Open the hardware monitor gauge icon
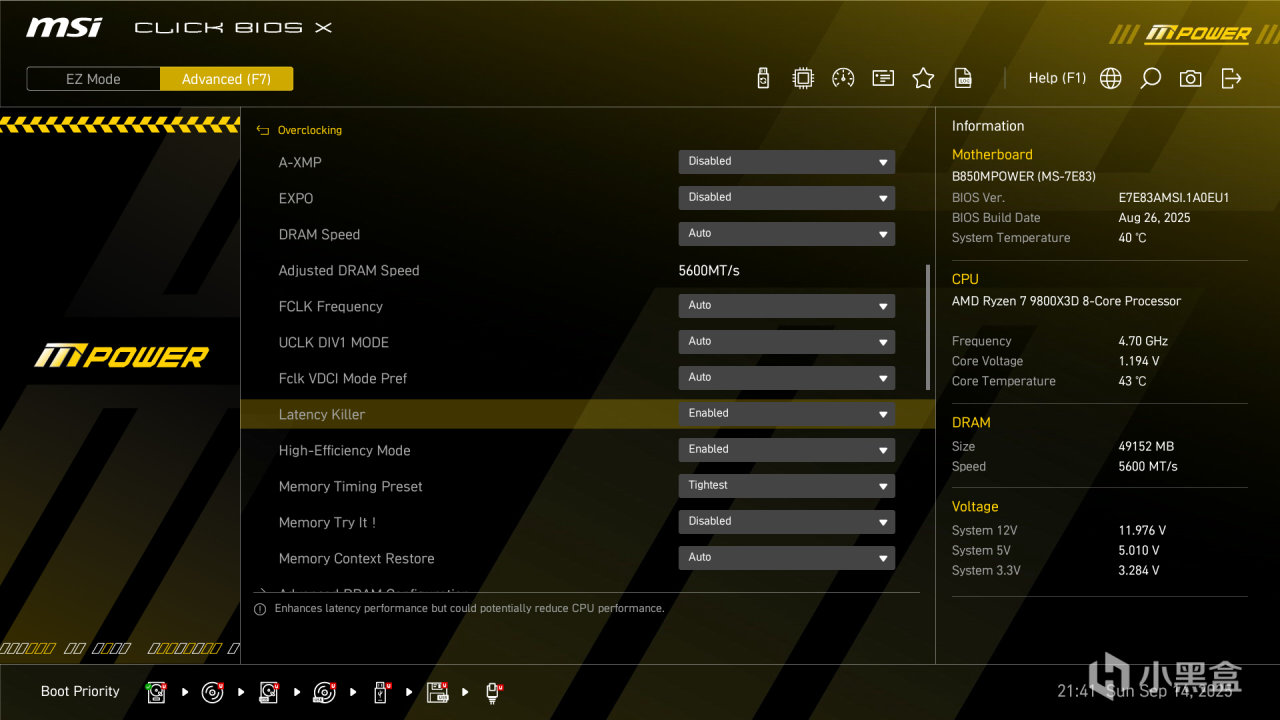Image resolution: width=1280 pixels, height=720 pixels. coord(843,78)
